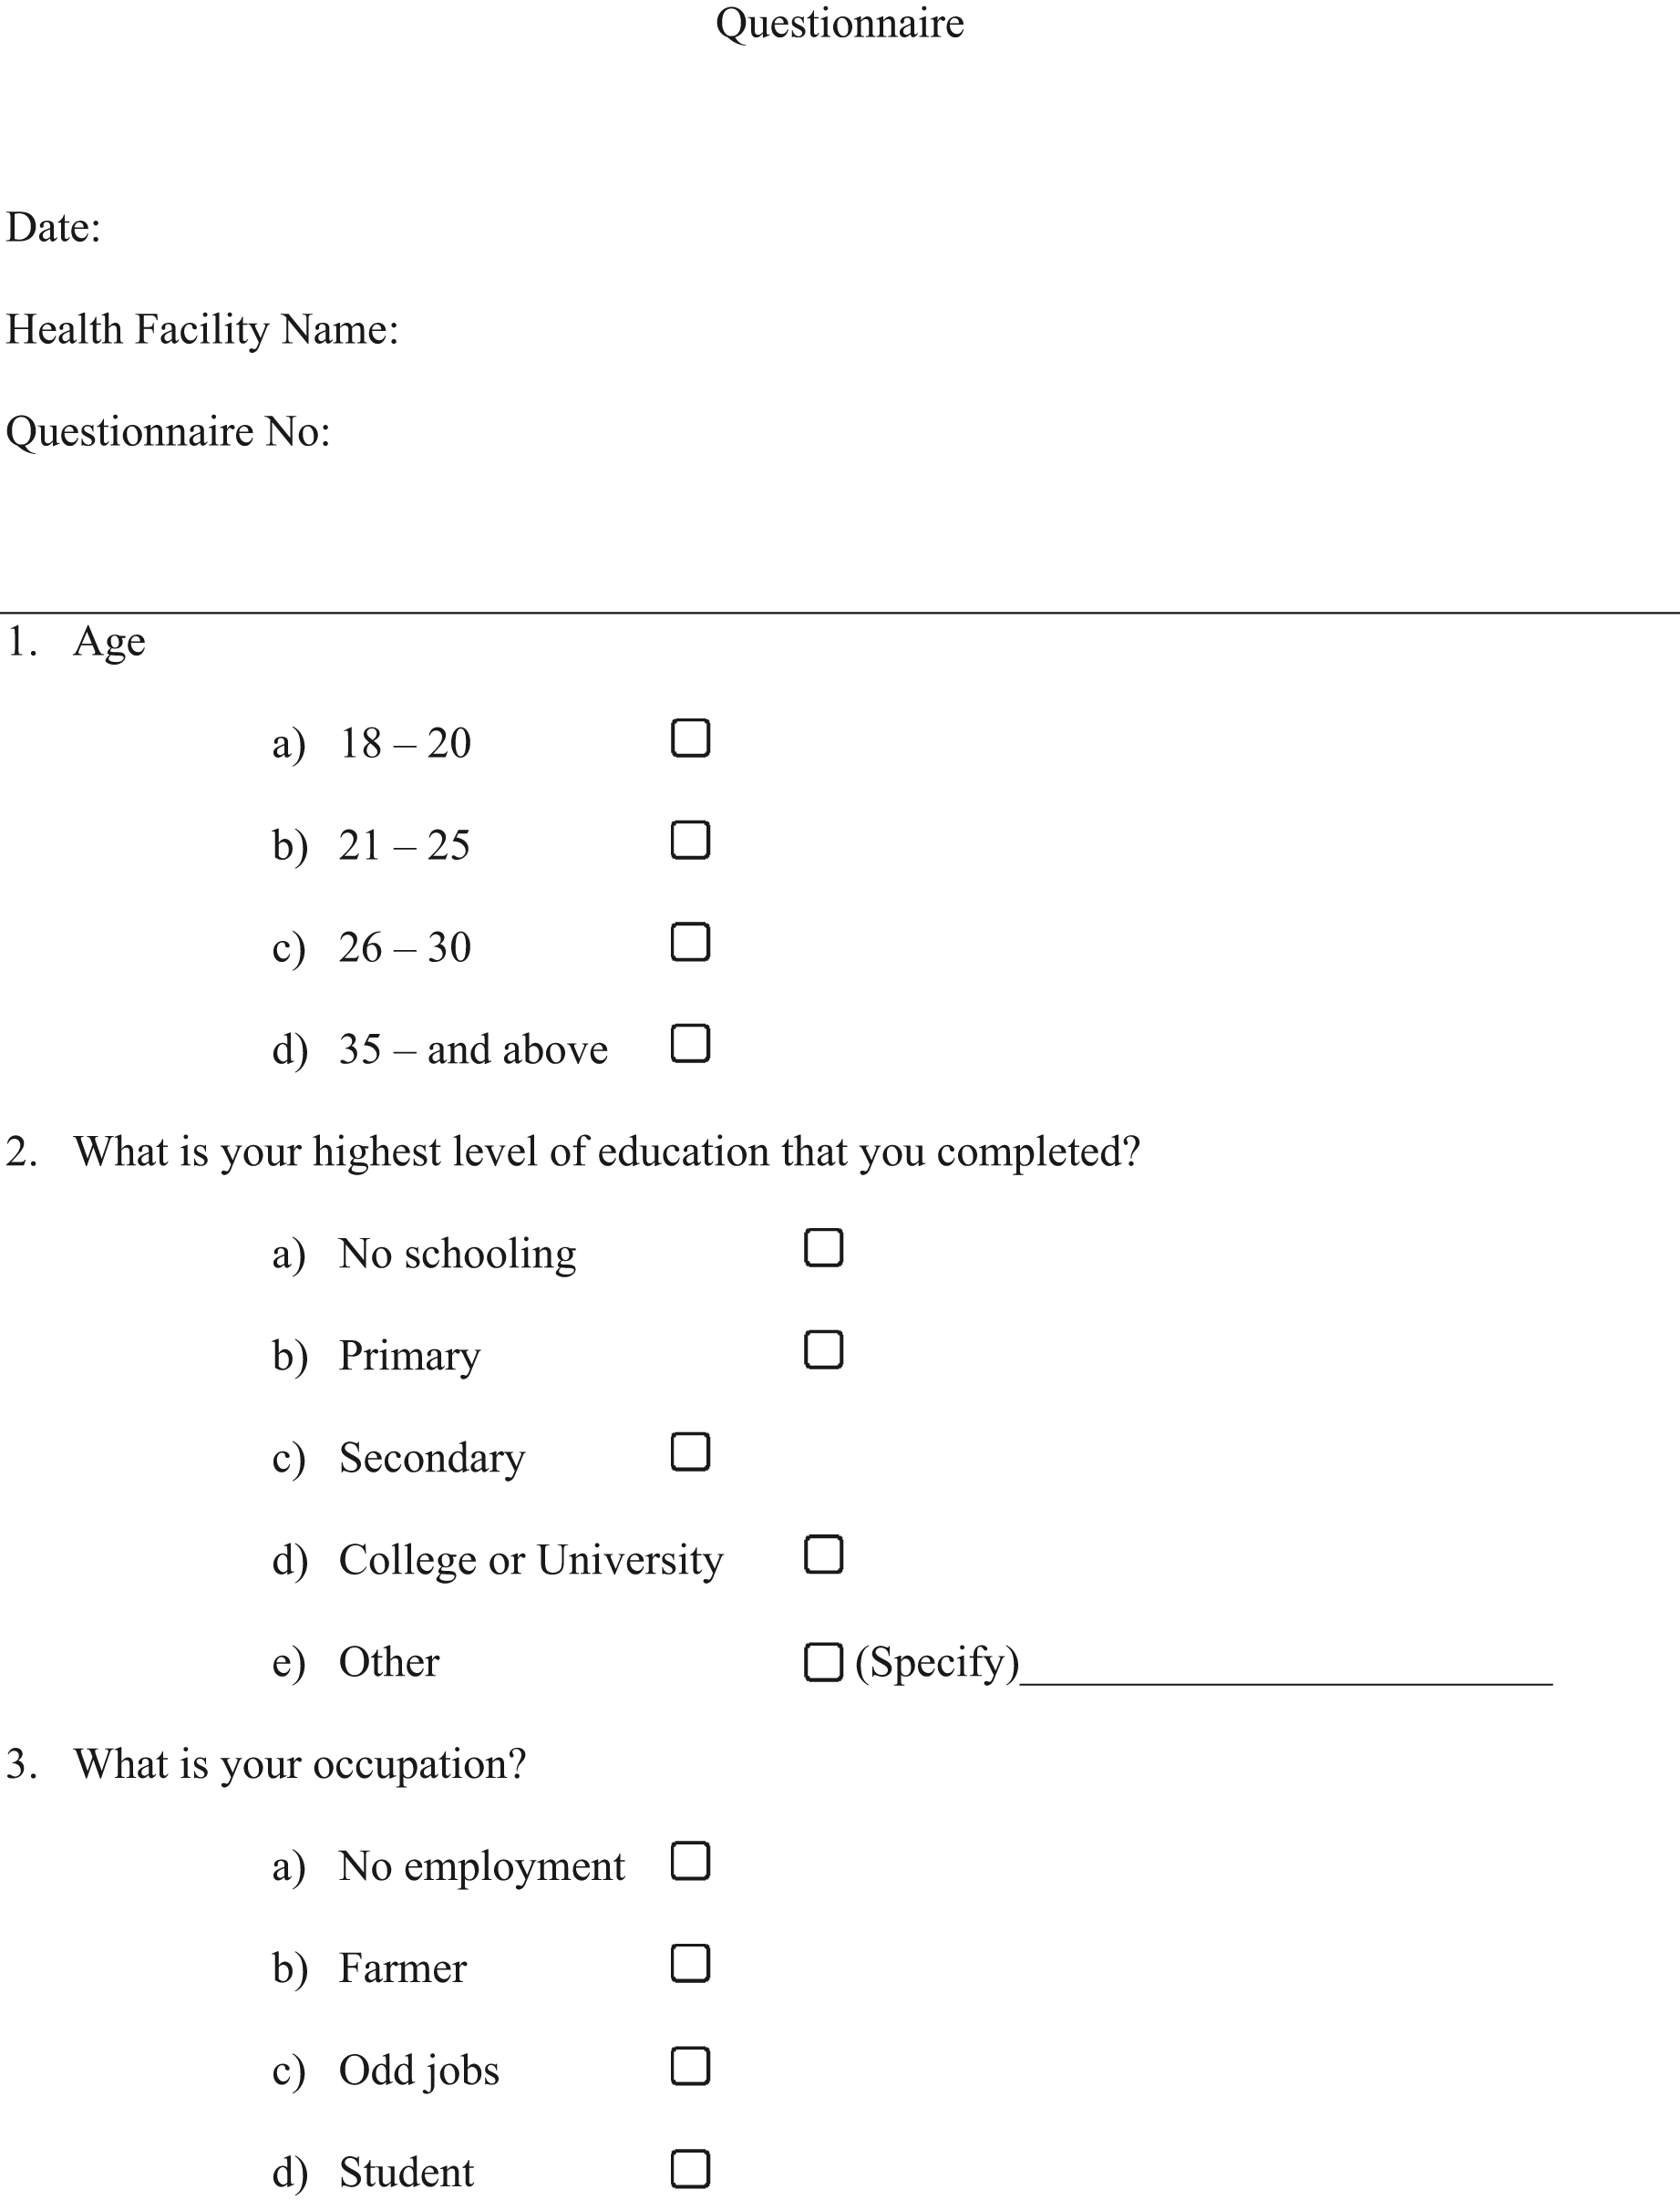Image resolution: width=1680 pixels, height=2200 pixels.
Task: Tick the Farmer occupation checkbox
Action: 690,1963
